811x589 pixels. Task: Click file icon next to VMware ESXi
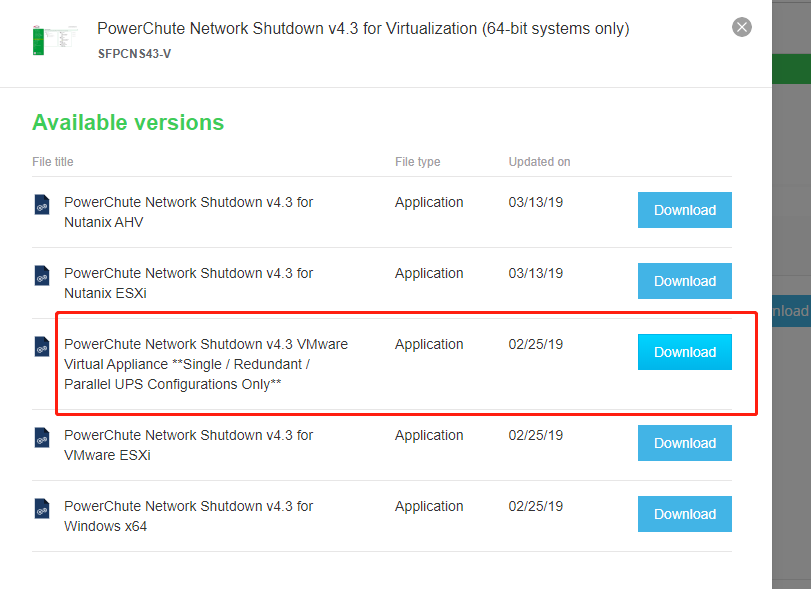(42, 437)
